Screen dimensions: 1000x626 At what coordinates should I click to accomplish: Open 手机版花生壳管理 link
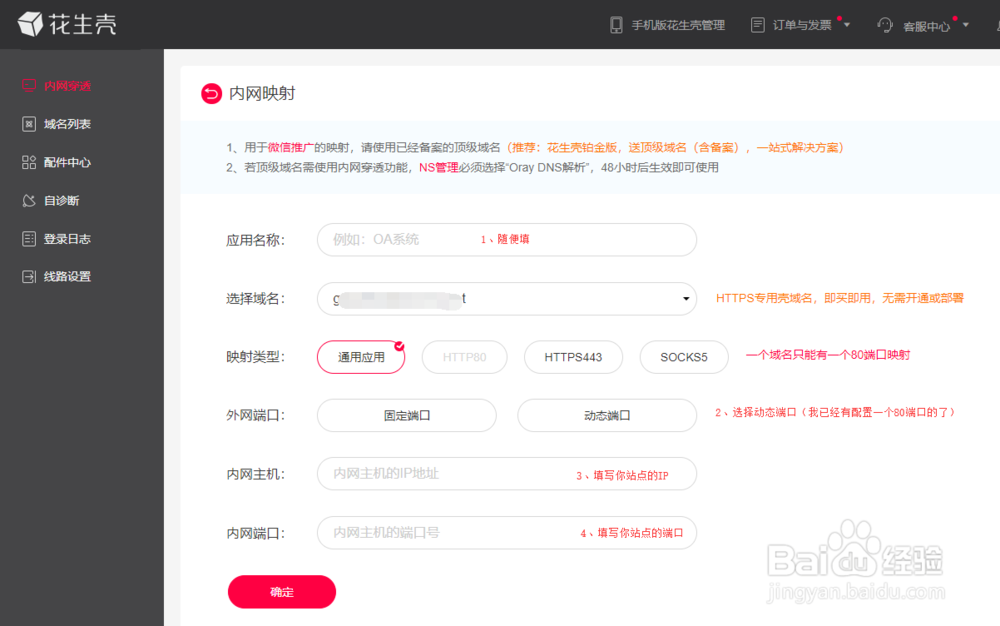(678, 25)
